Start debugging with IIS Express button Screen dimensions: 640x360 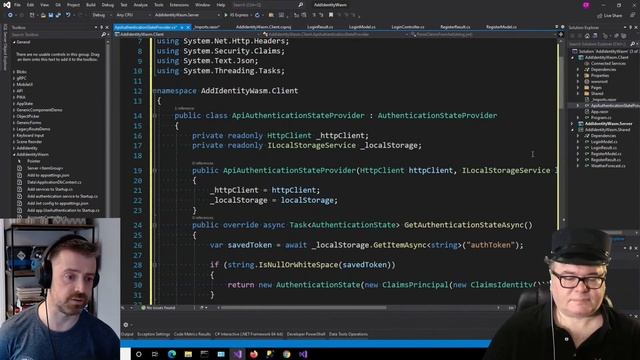pyautogui.click(x=236, y=15)
